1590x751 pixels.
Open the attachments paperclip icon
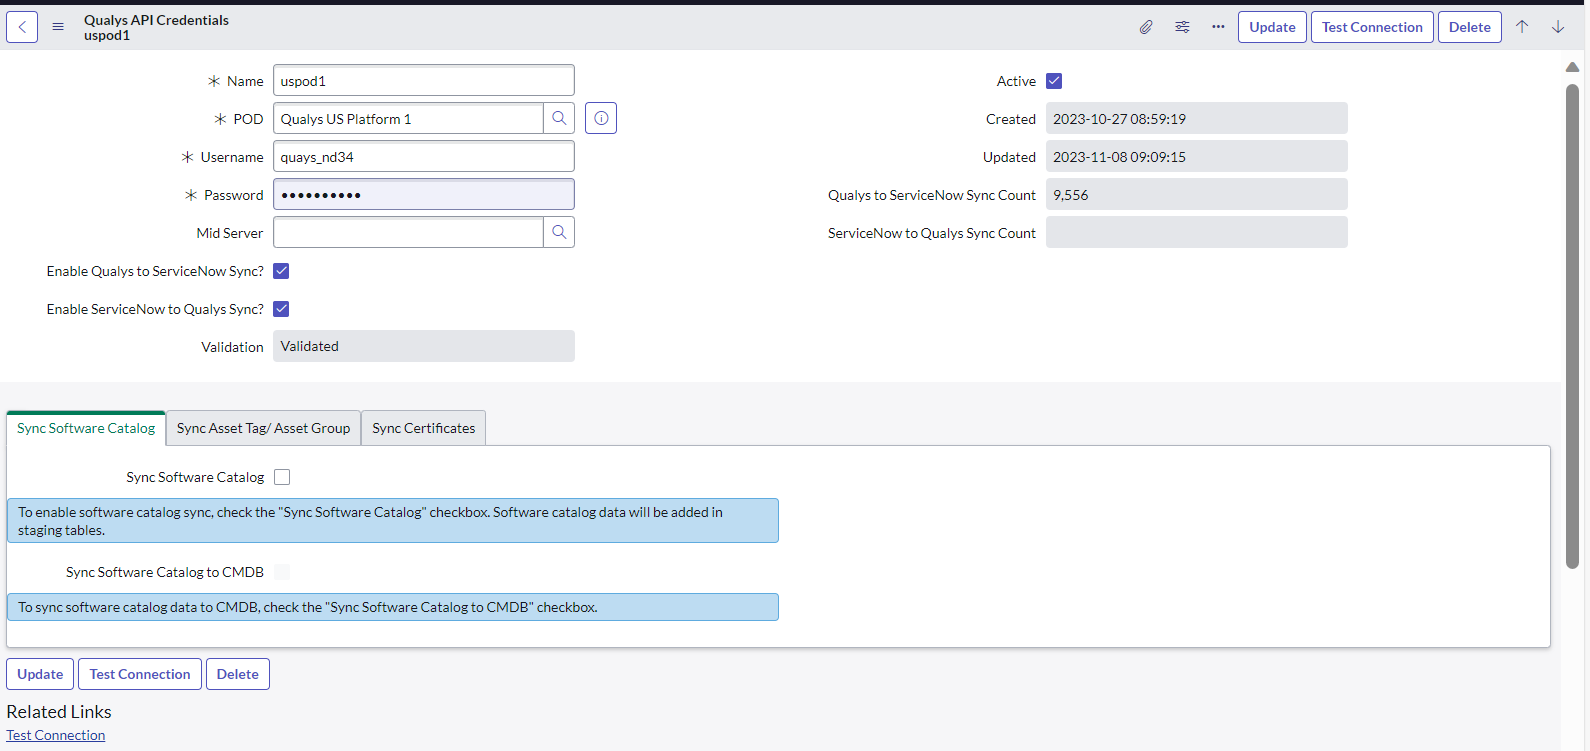[x=1146, y=27]
